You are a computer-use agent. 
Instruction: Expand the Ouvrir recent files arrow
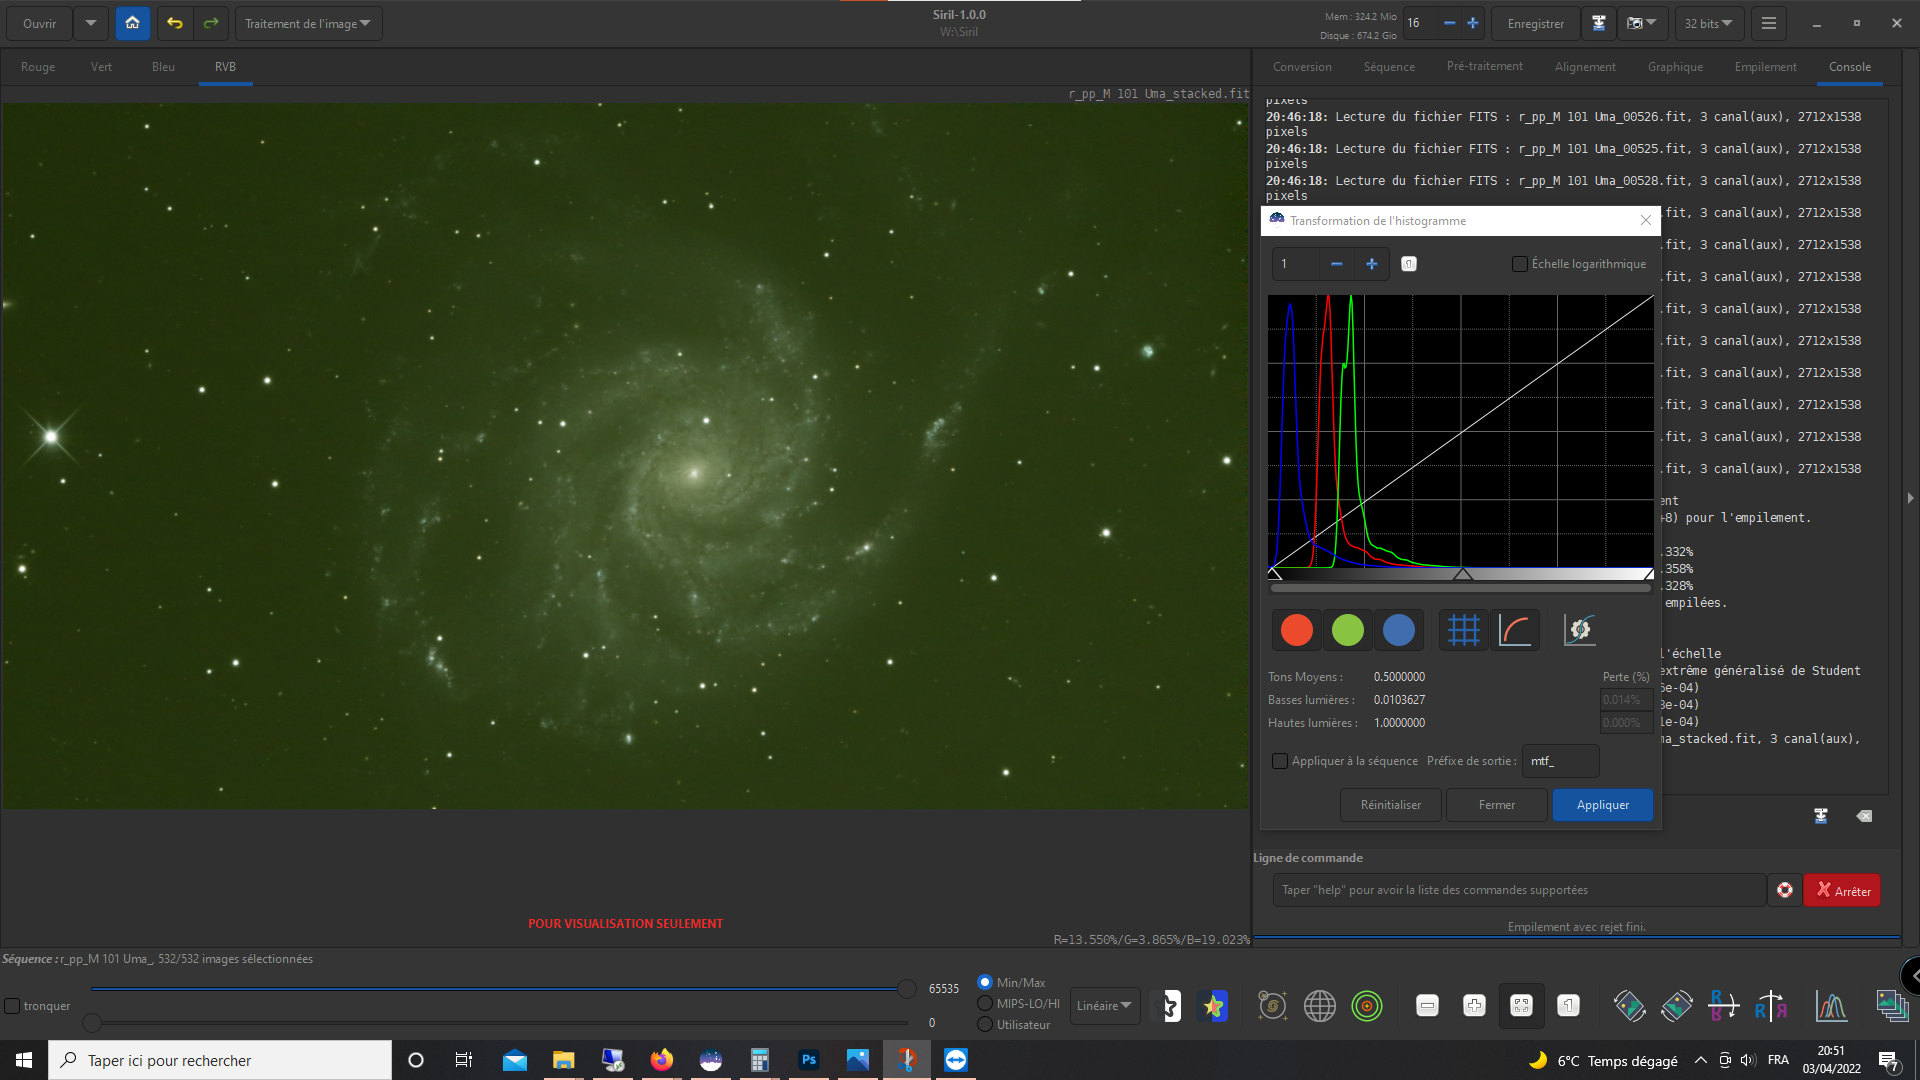[x=90, y=23]
